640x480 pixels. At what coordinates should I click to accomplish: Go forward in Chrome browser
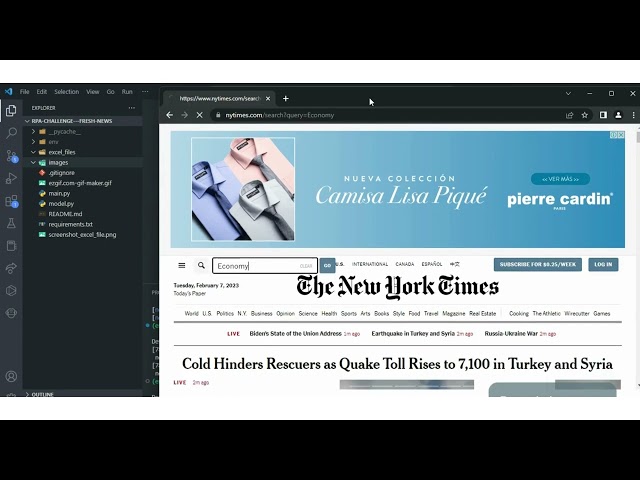[184, 115]
